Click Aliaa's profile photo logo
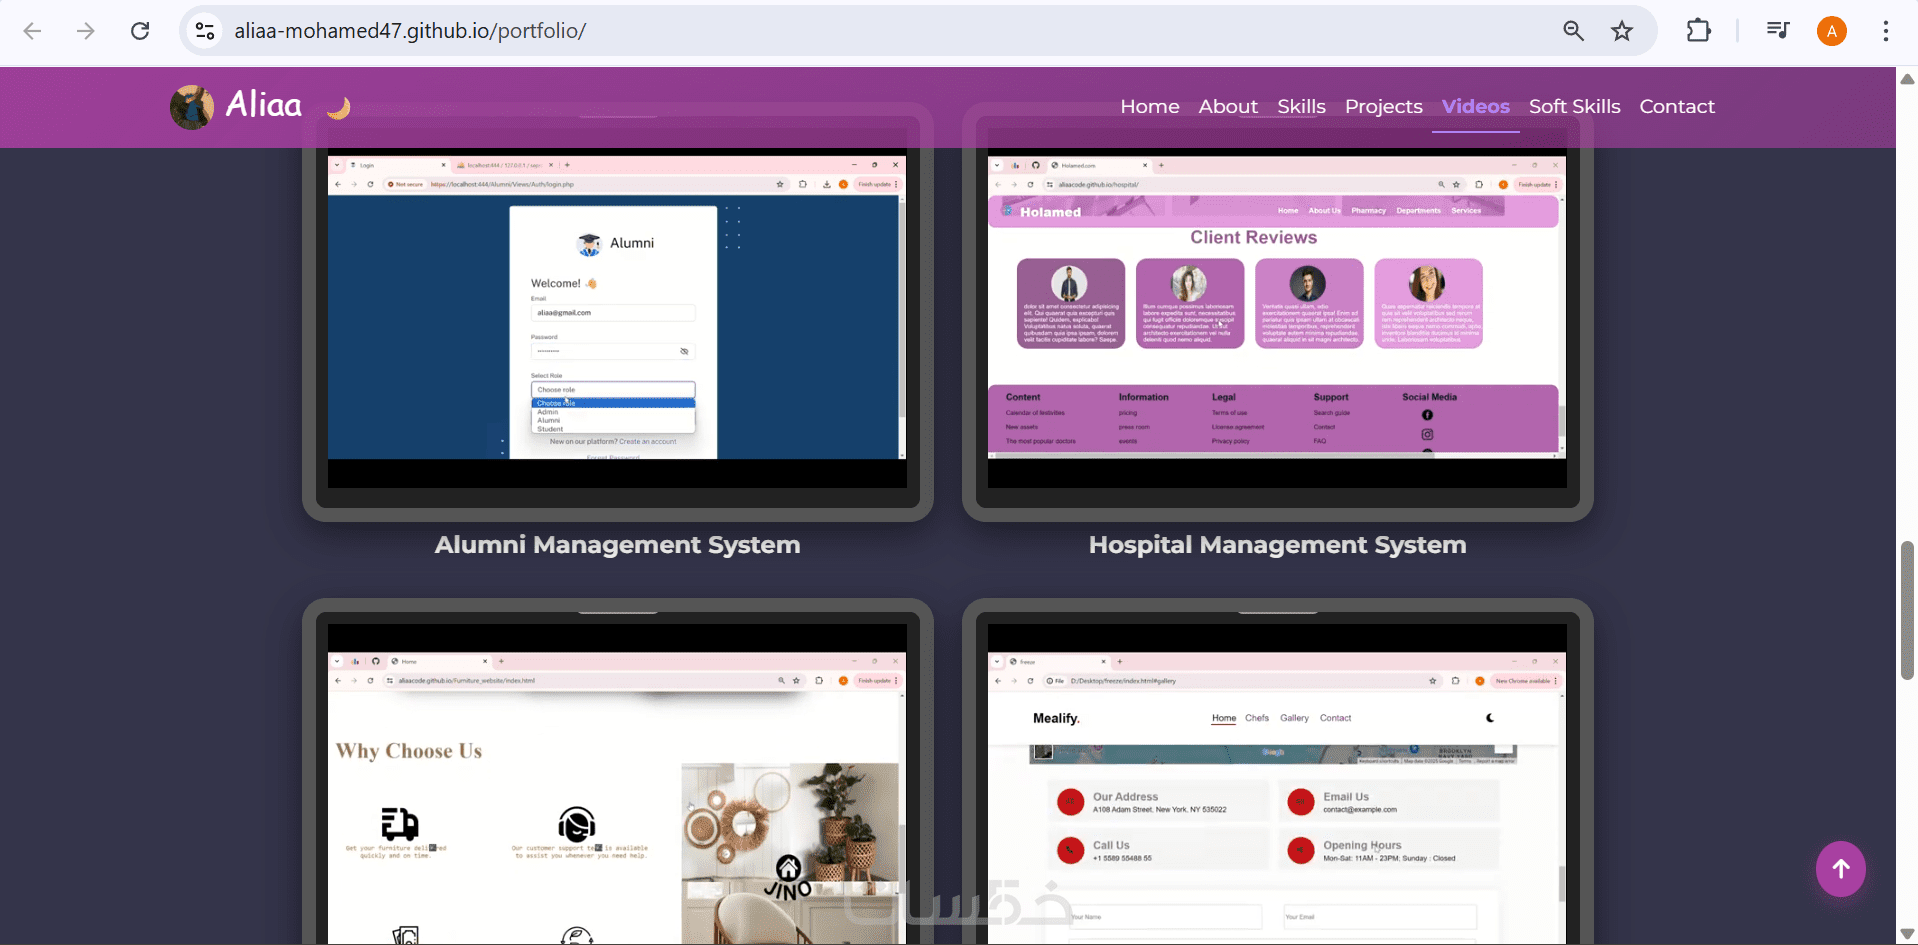 tap(192, 107)
